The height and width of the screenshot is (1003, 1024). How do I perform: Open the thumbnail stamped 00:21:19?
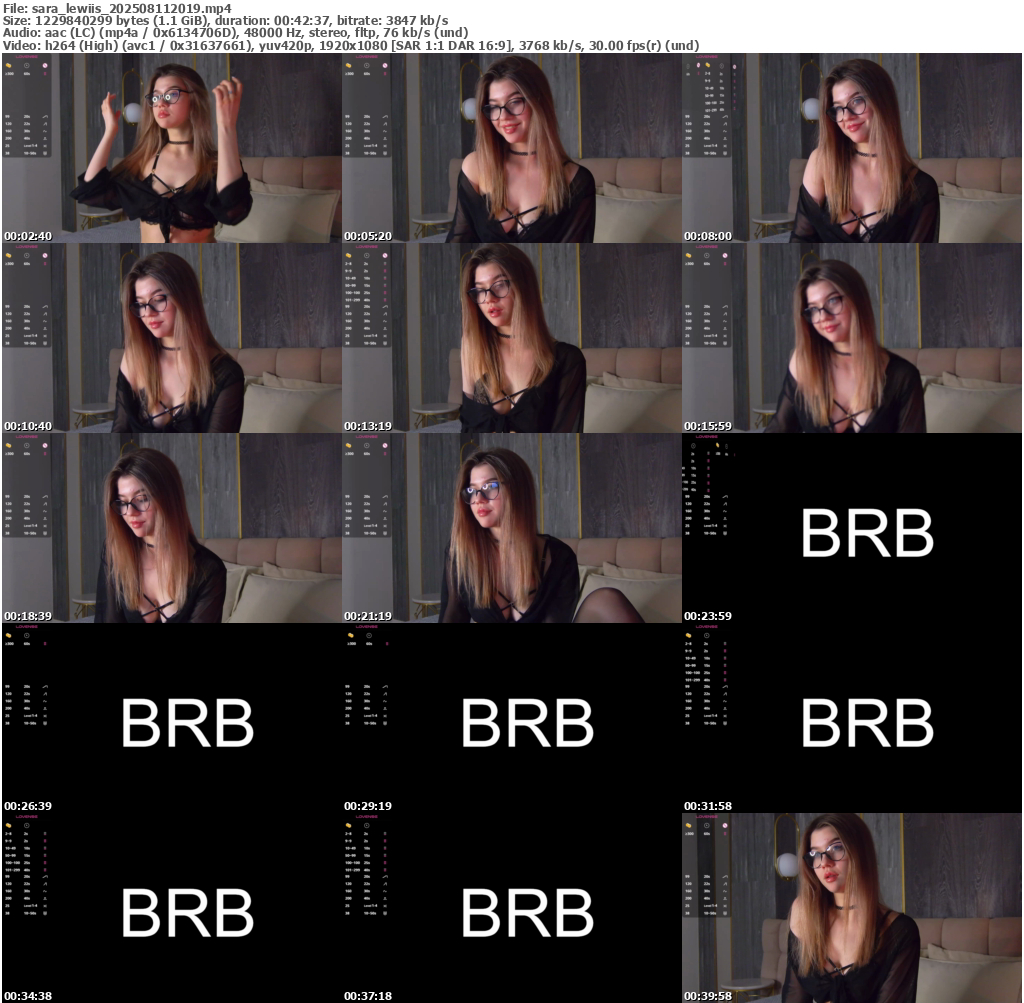512,528
